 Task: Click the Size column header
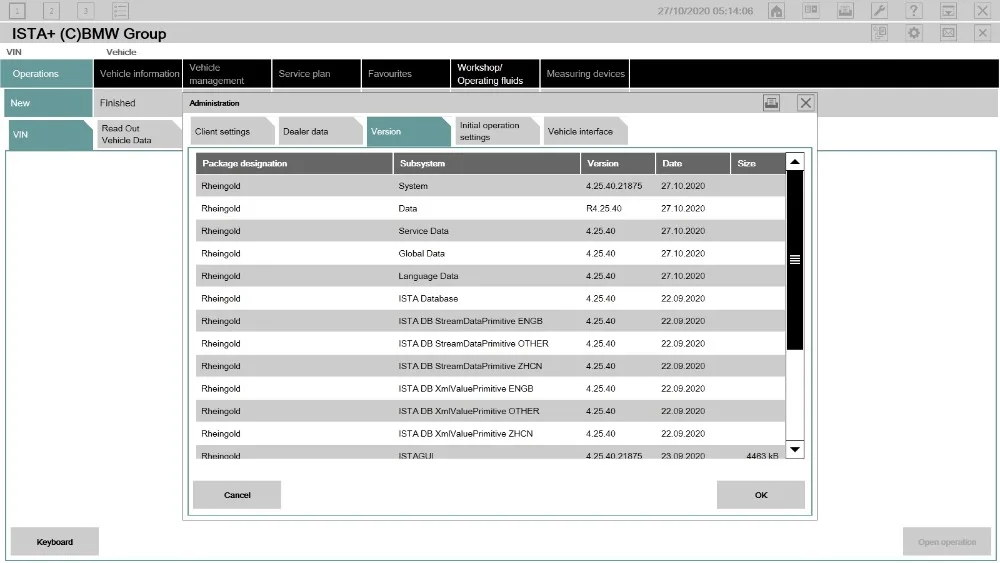pyautogui.click(x=758, y=163)
